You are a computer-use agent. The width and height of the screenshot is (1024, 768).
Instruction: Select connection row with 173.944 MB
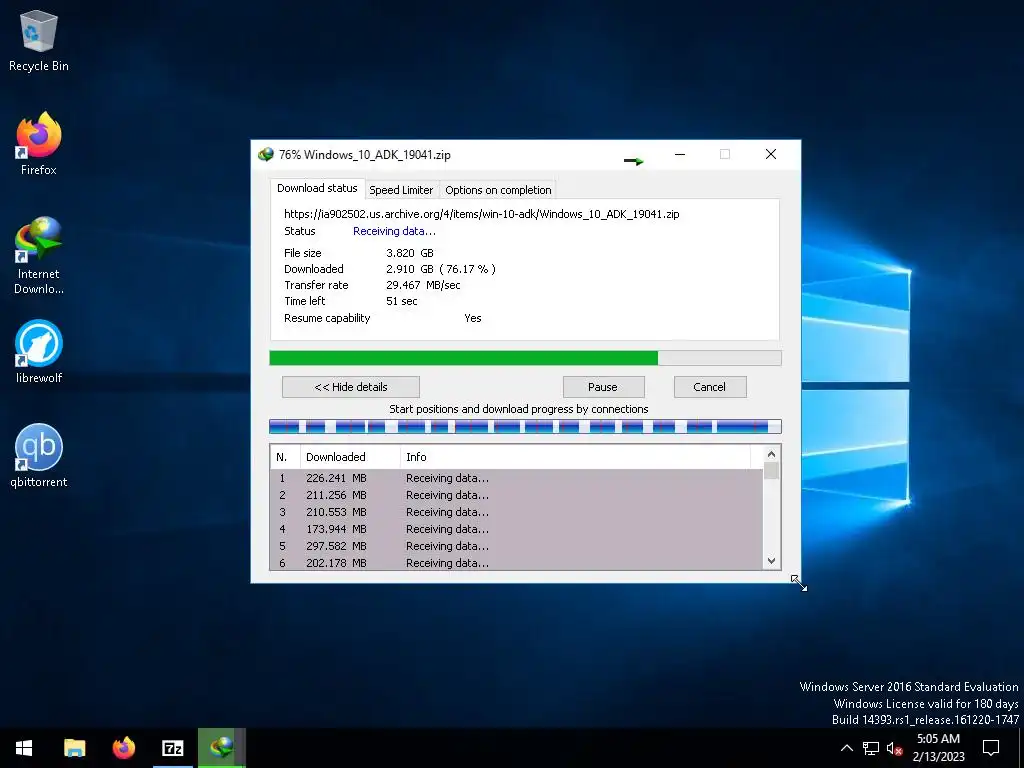pos(517,529)
